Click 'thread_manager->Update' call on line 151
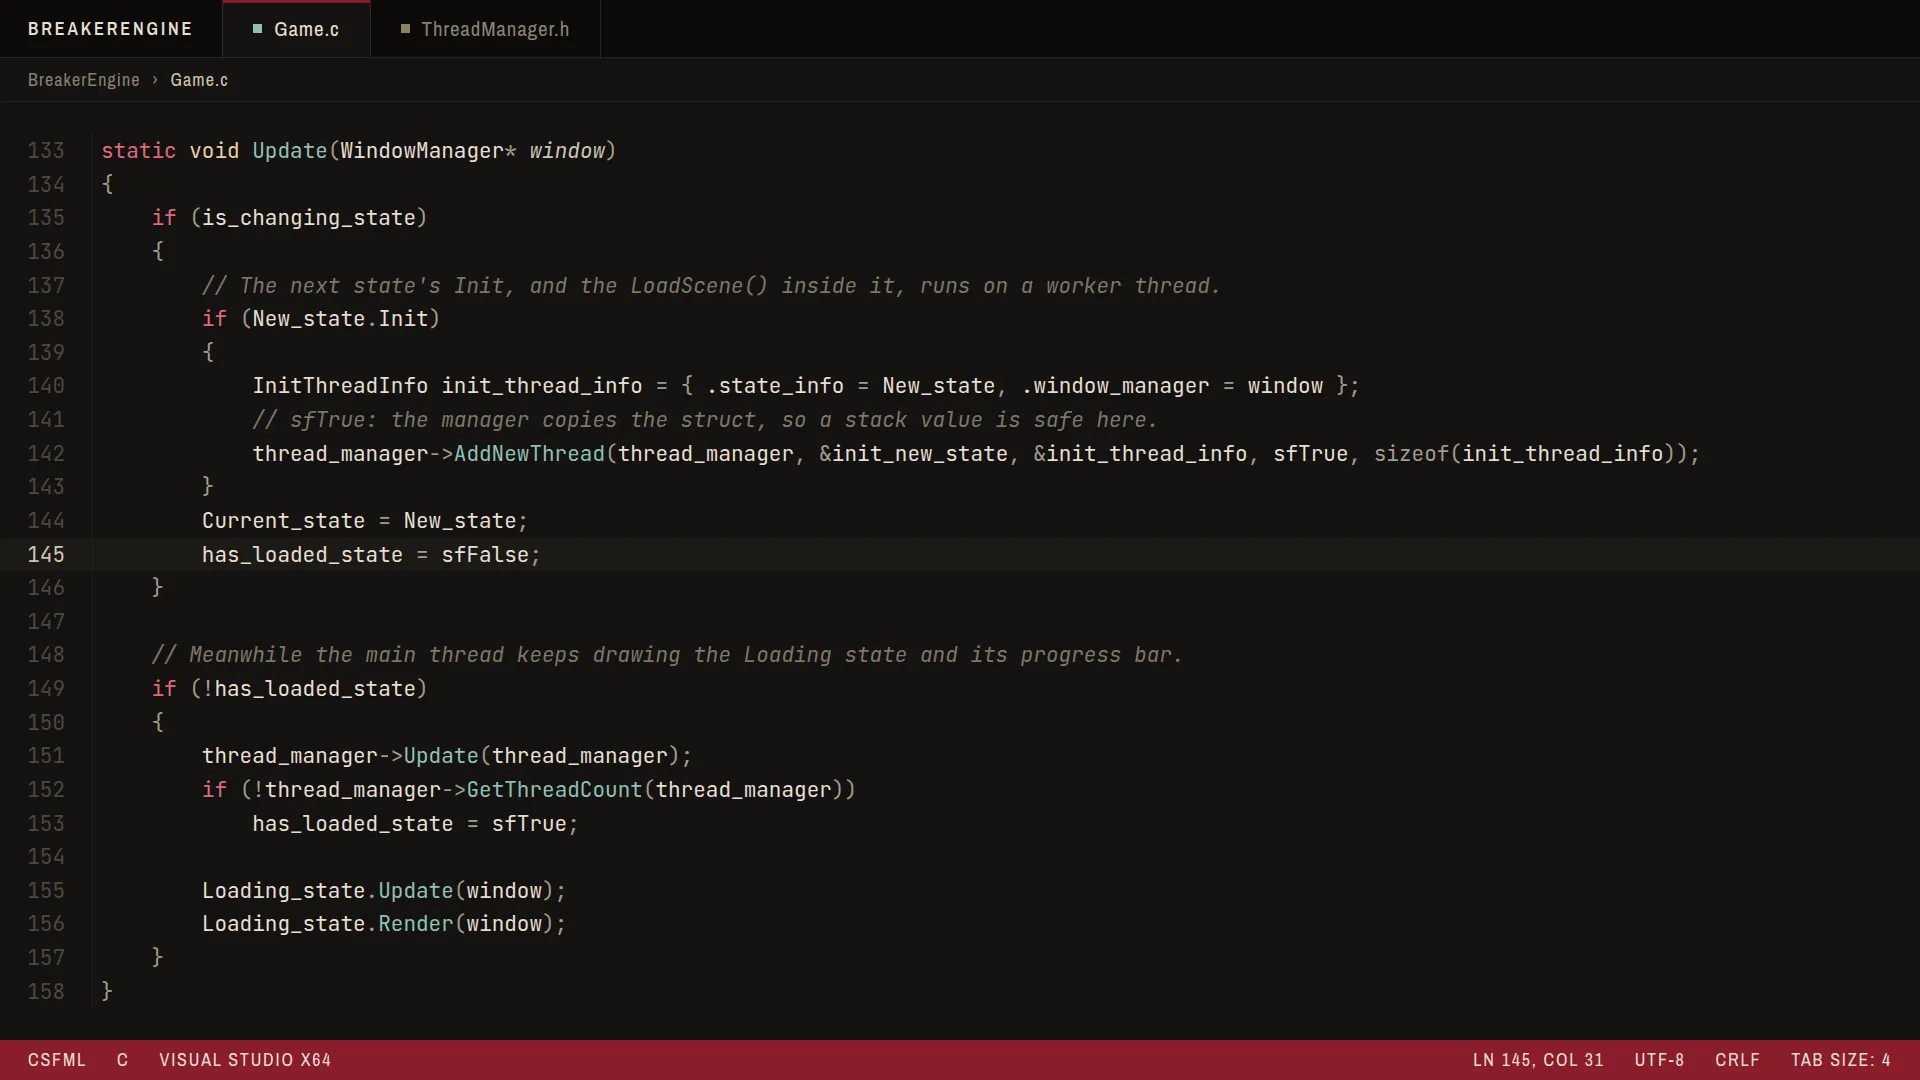The width and height of the screenshot is (1920, 1080). (x=340, y=756)
